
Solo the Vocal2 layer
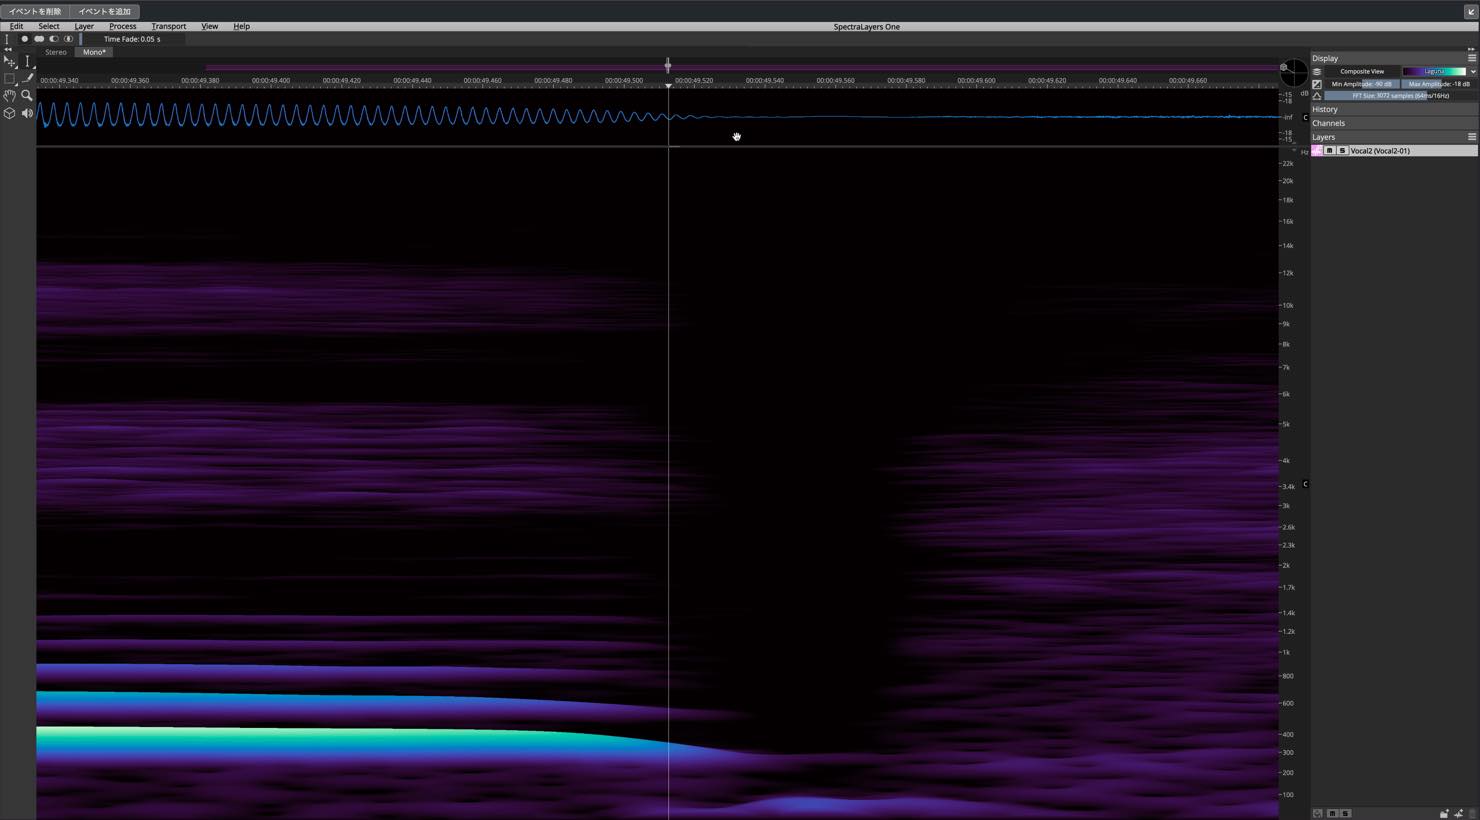pyautogui.click(x=1342, y=151)
